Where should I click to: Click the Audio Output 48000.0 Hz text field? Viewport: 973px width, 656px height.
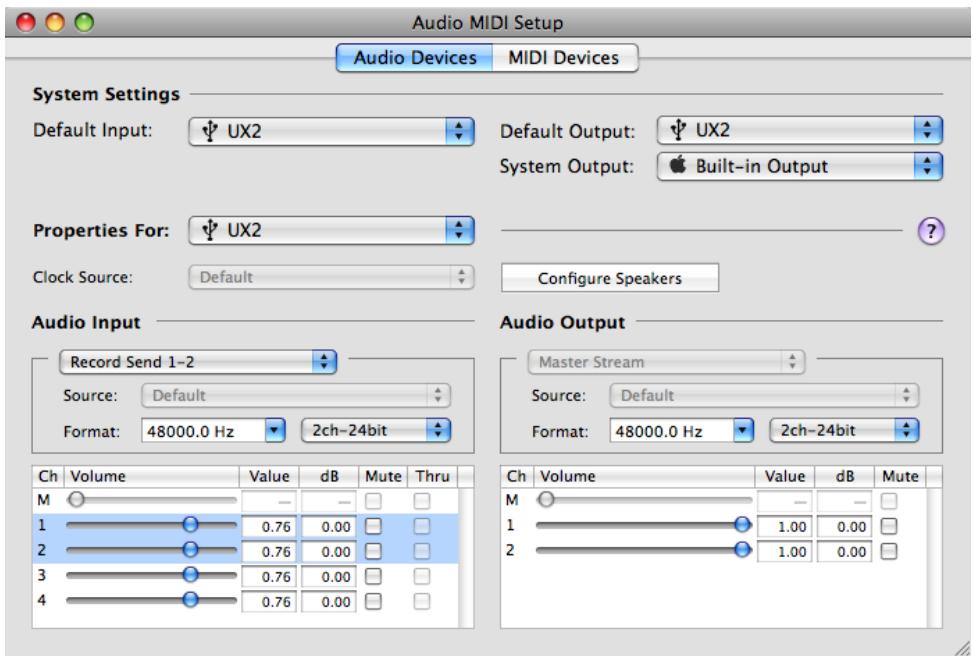point(671,431)
